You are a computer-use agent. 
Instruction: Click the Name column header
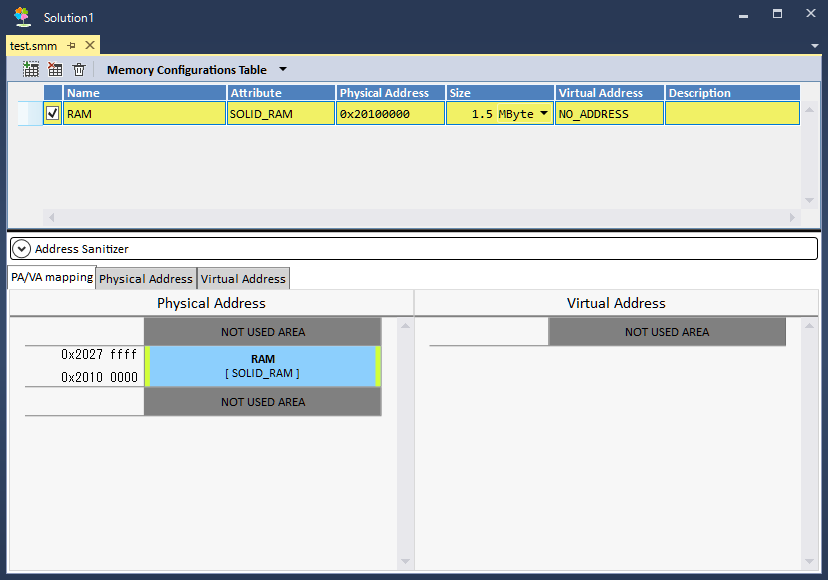[x=145, y=93]
